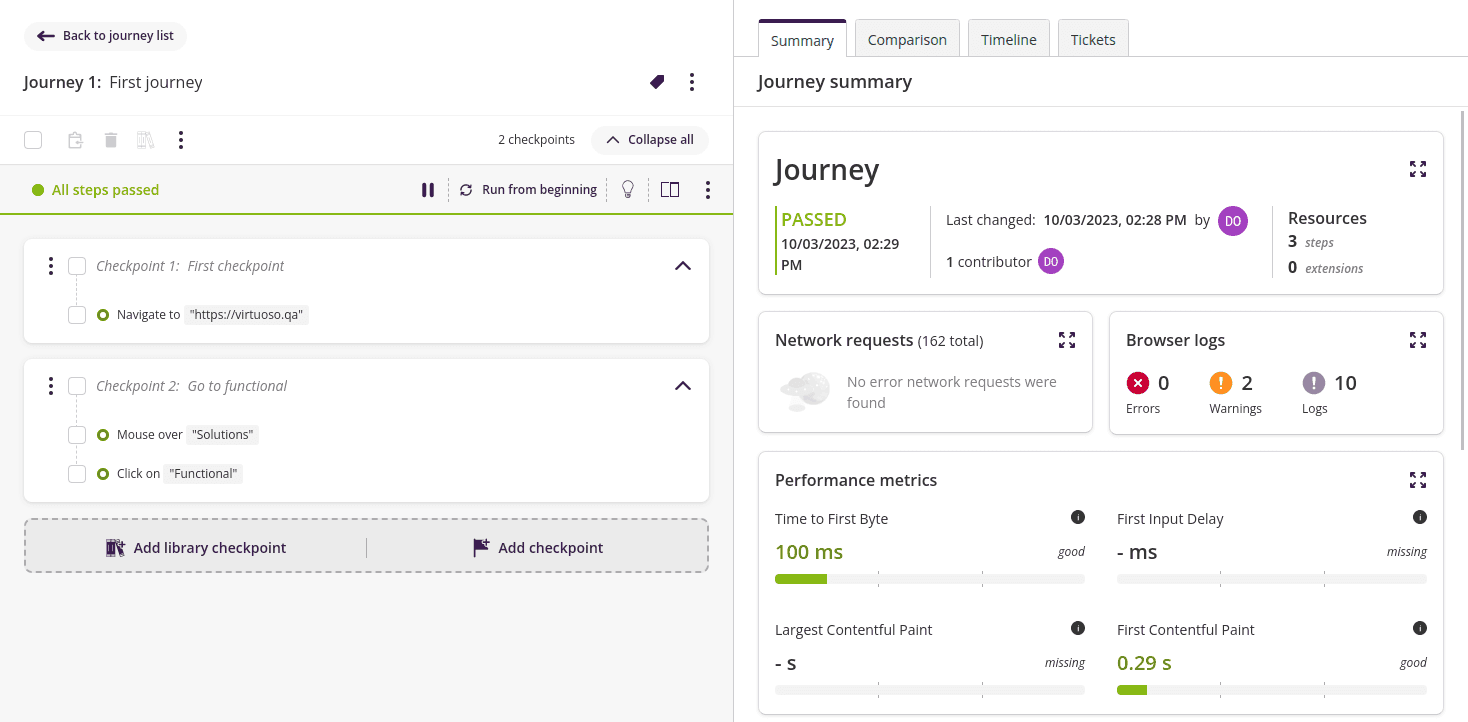Switch to the Comparison tab
This screenshot has height=722, width=1468.
pos(906,39)
